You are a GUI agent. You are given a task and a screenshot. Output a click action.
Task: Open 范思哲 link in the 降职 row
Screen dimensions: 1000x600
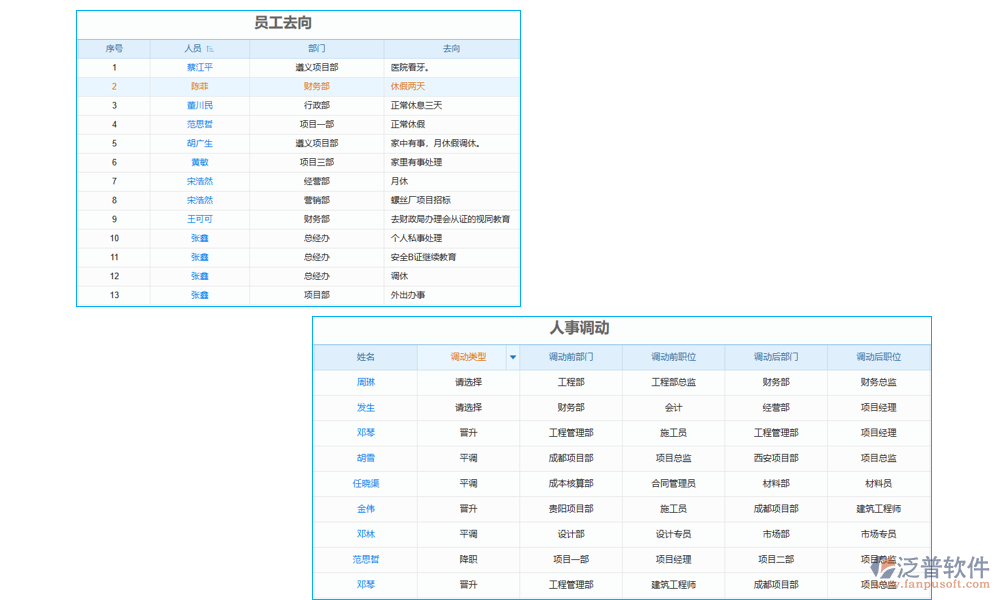tap(364, 559)
